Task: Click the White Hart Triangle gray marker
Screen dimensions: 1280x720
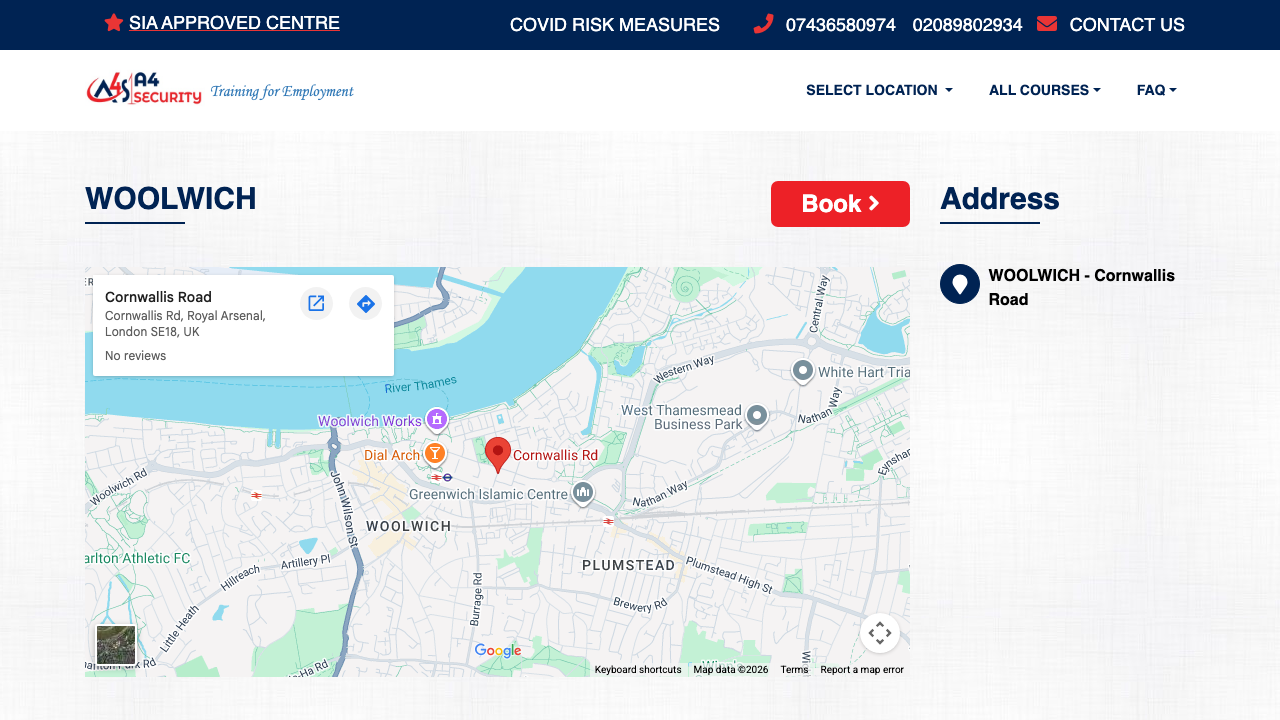Action: (x=802, y=369)
